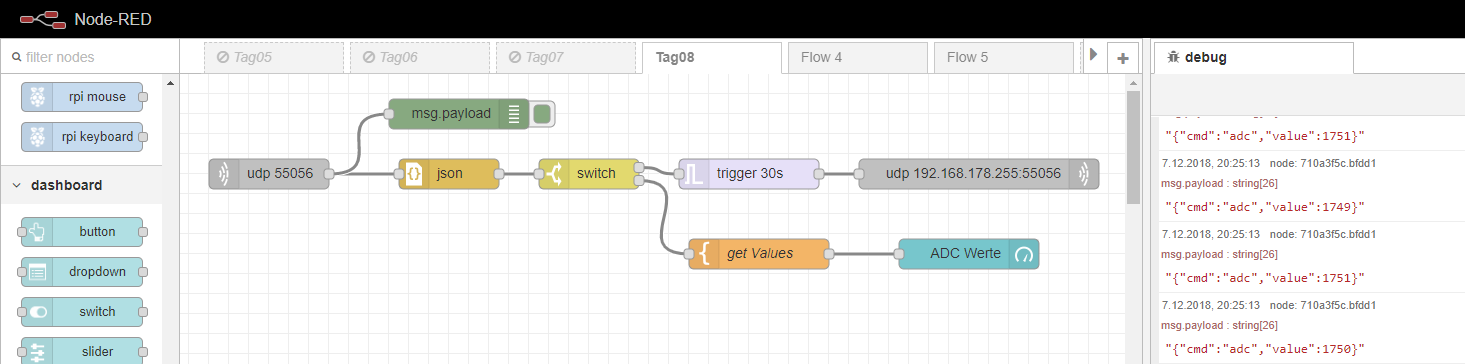This screenshot has height=364, width=1465.
Task: Select the json node
Action: tap(449, 174)
